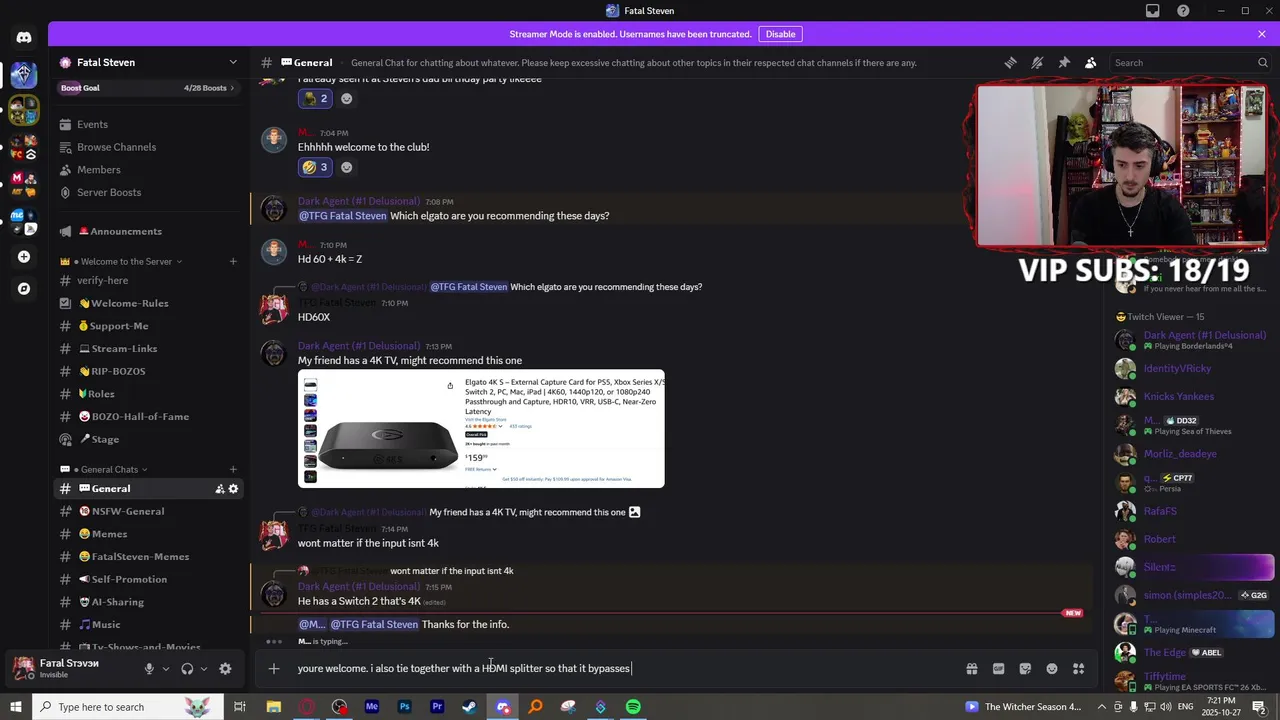Open The Edge member profile
Image resolution: width=1280 pixels, height=720 pixels.
(1193, 653)
